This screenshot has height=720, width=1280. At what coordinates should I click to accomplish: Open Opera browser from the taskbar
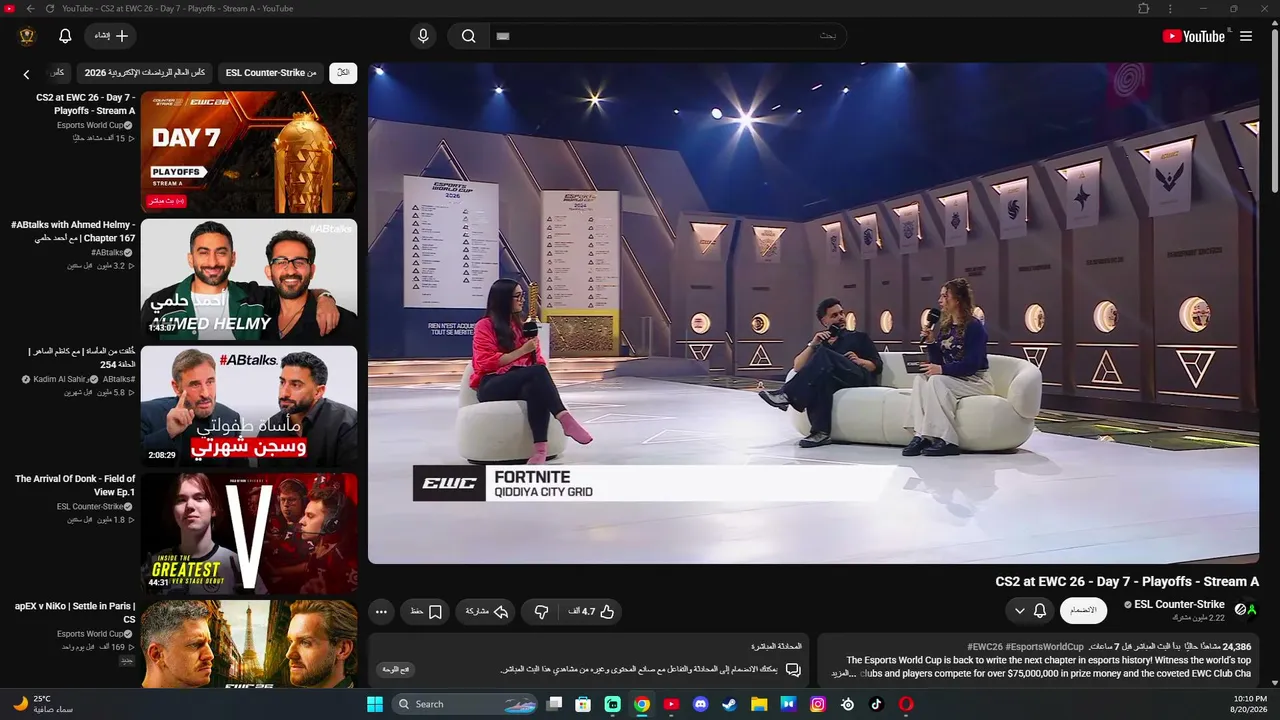(906, 704)
